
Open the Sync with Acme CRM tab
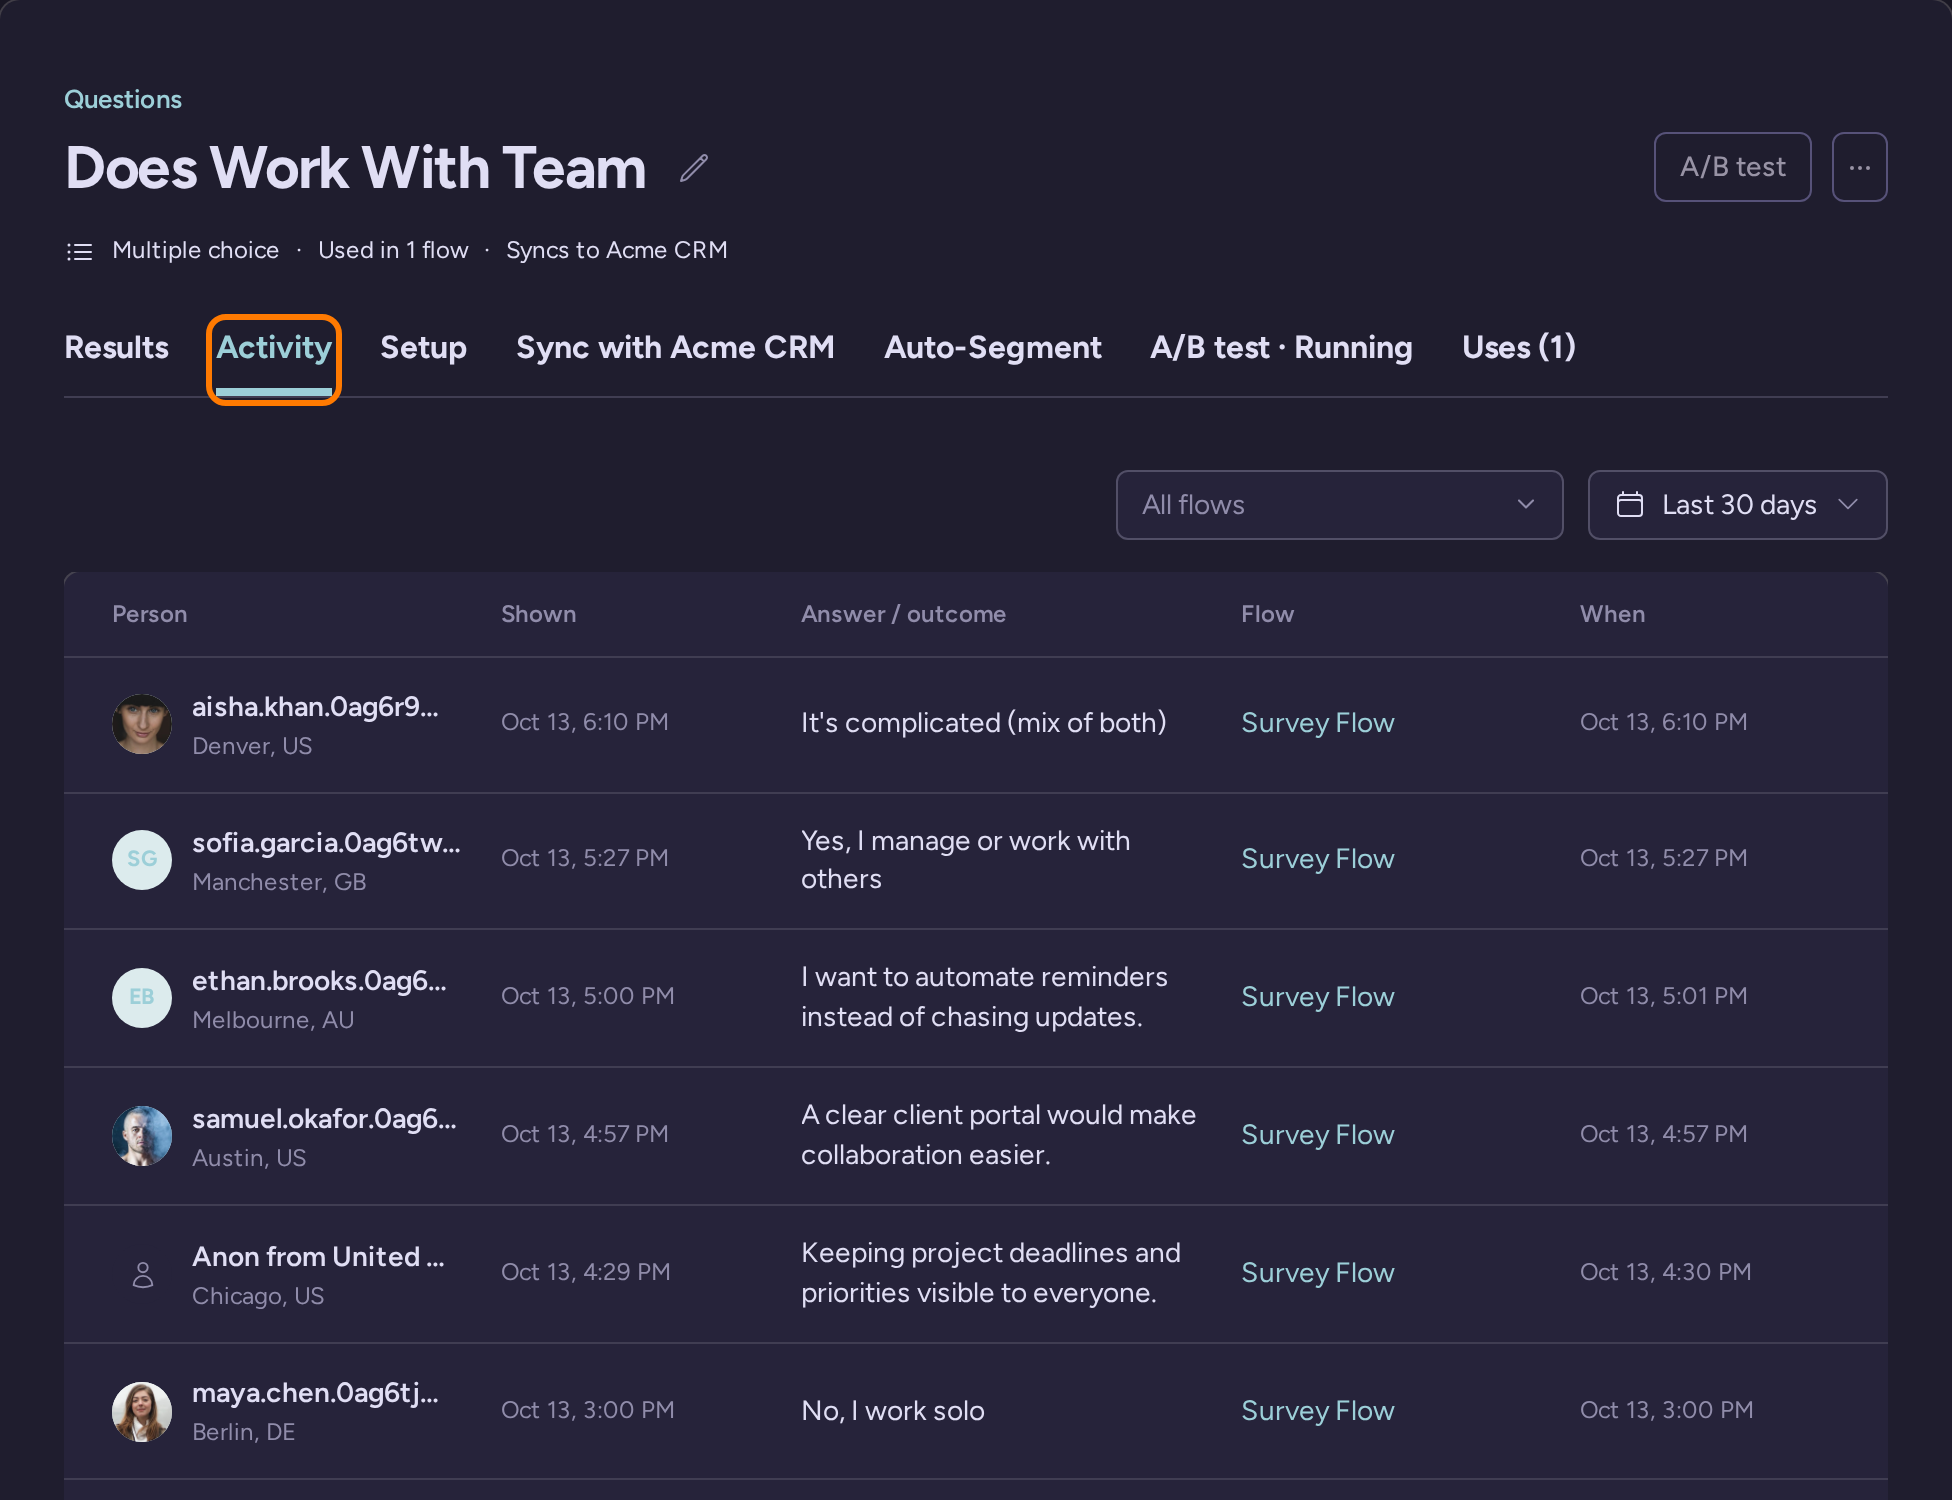coord(675,348)
